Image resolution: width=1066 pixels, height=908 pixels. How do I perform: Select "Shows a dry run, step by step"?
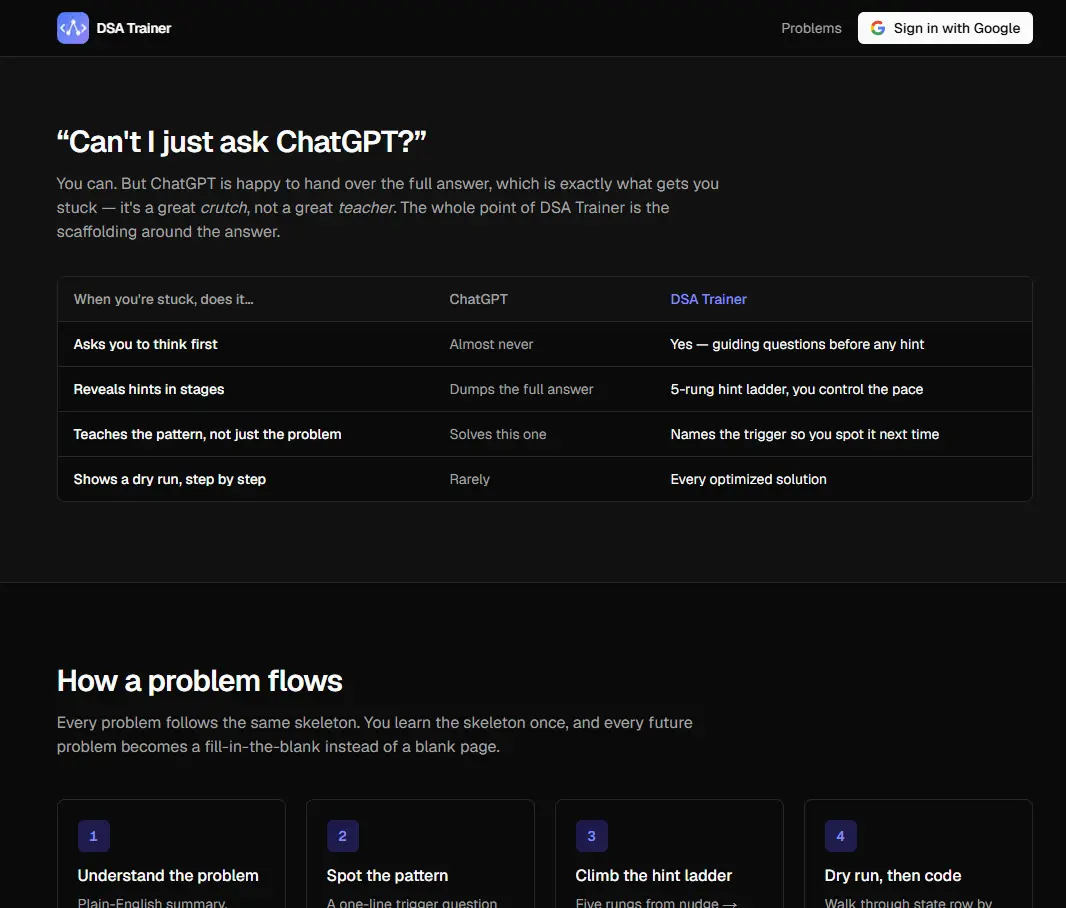coord(169,479)
